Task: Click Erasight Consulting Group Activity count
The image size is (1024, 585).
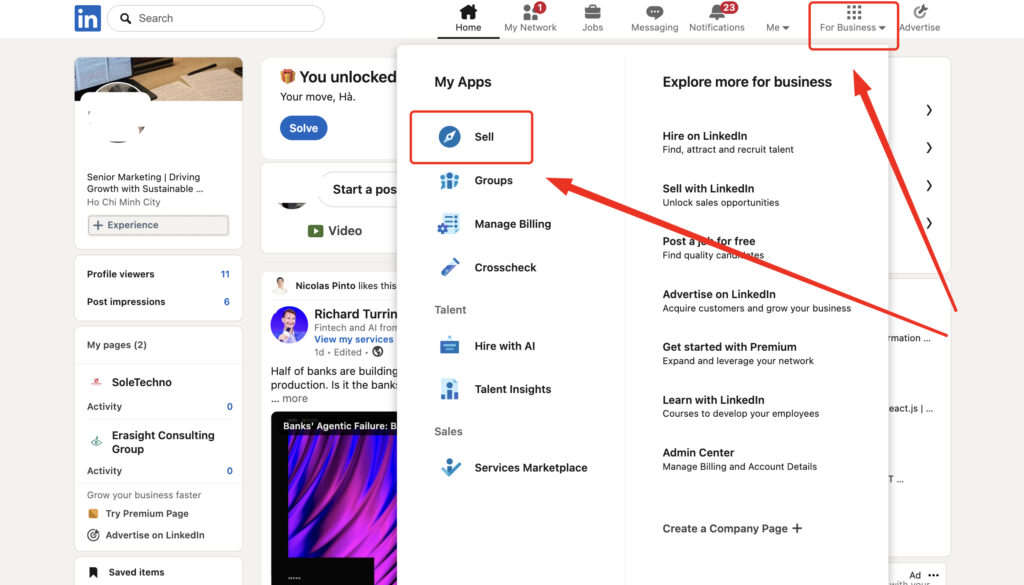Action: [x=159, y=471]
